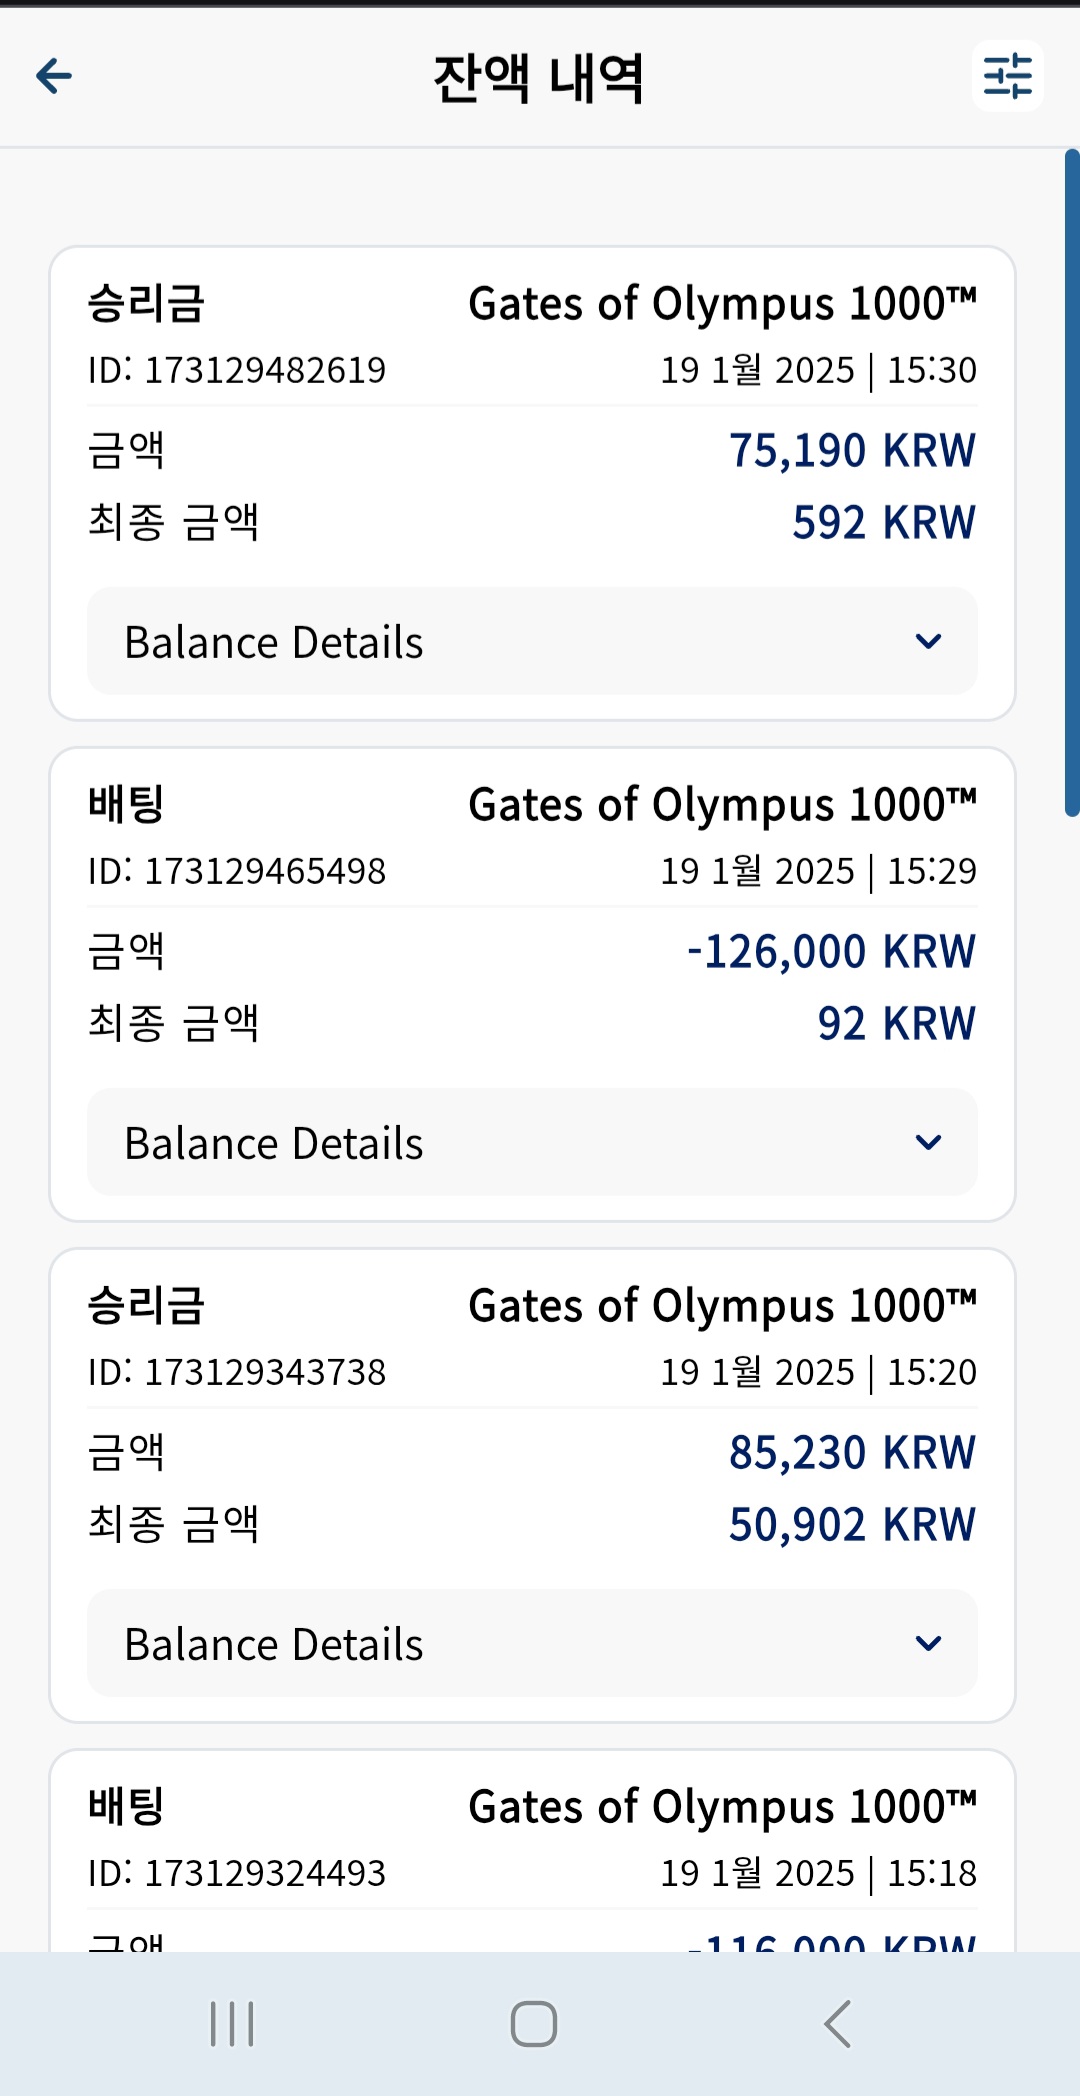
Task: Open Gates of Olympus 1000 at 15:30
Action: (722, 304)
